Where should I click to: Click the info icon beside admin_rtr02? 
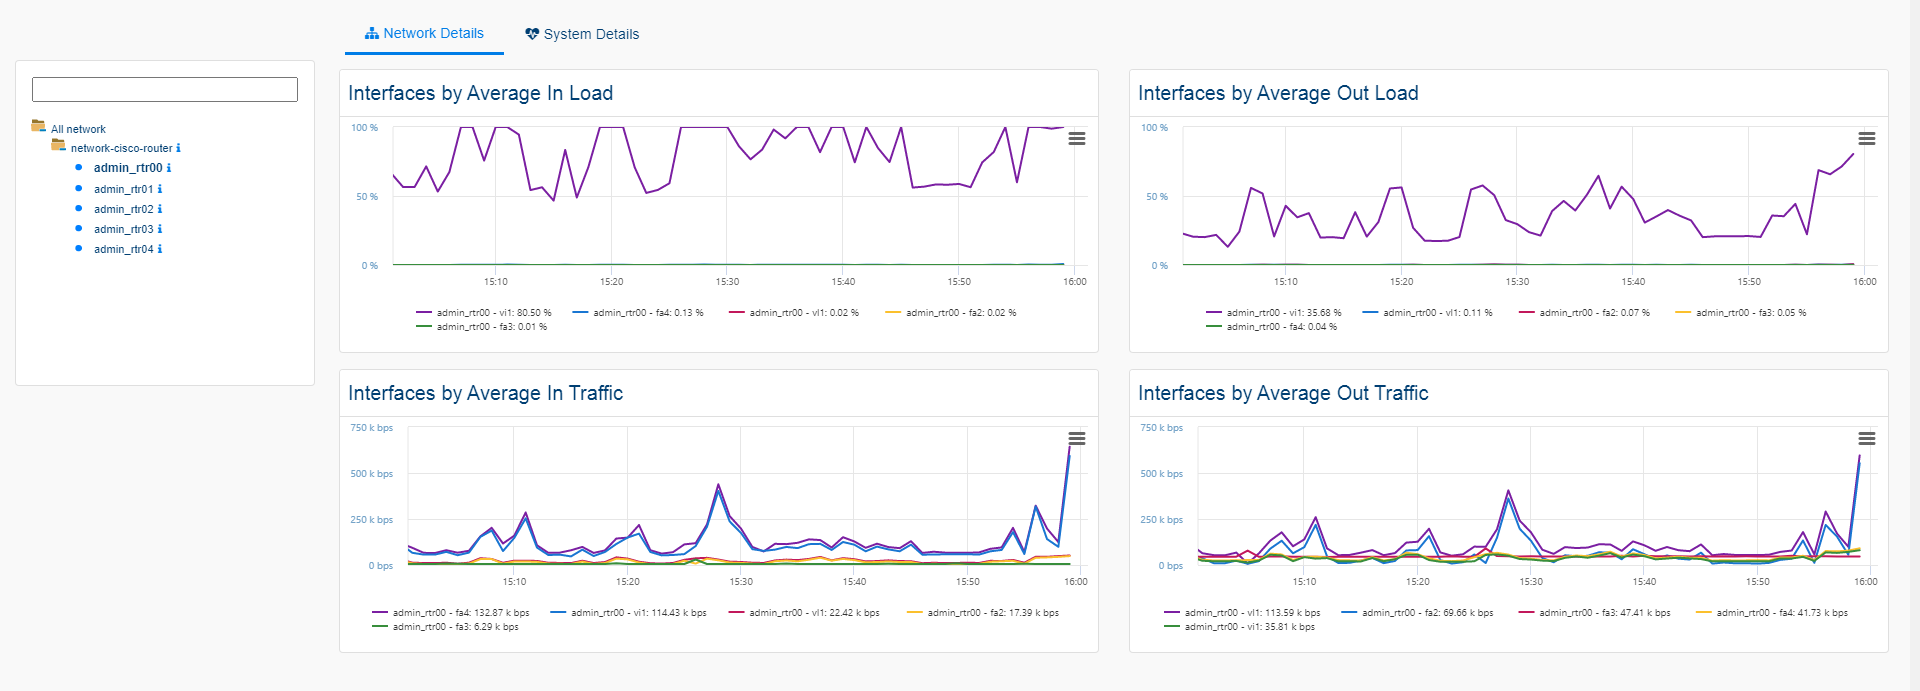tap(160, 209)
